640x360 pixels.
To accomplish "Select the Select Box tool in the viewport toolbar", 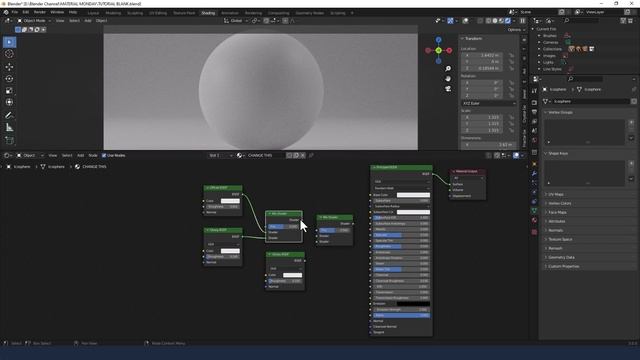I will click(9, 42).
